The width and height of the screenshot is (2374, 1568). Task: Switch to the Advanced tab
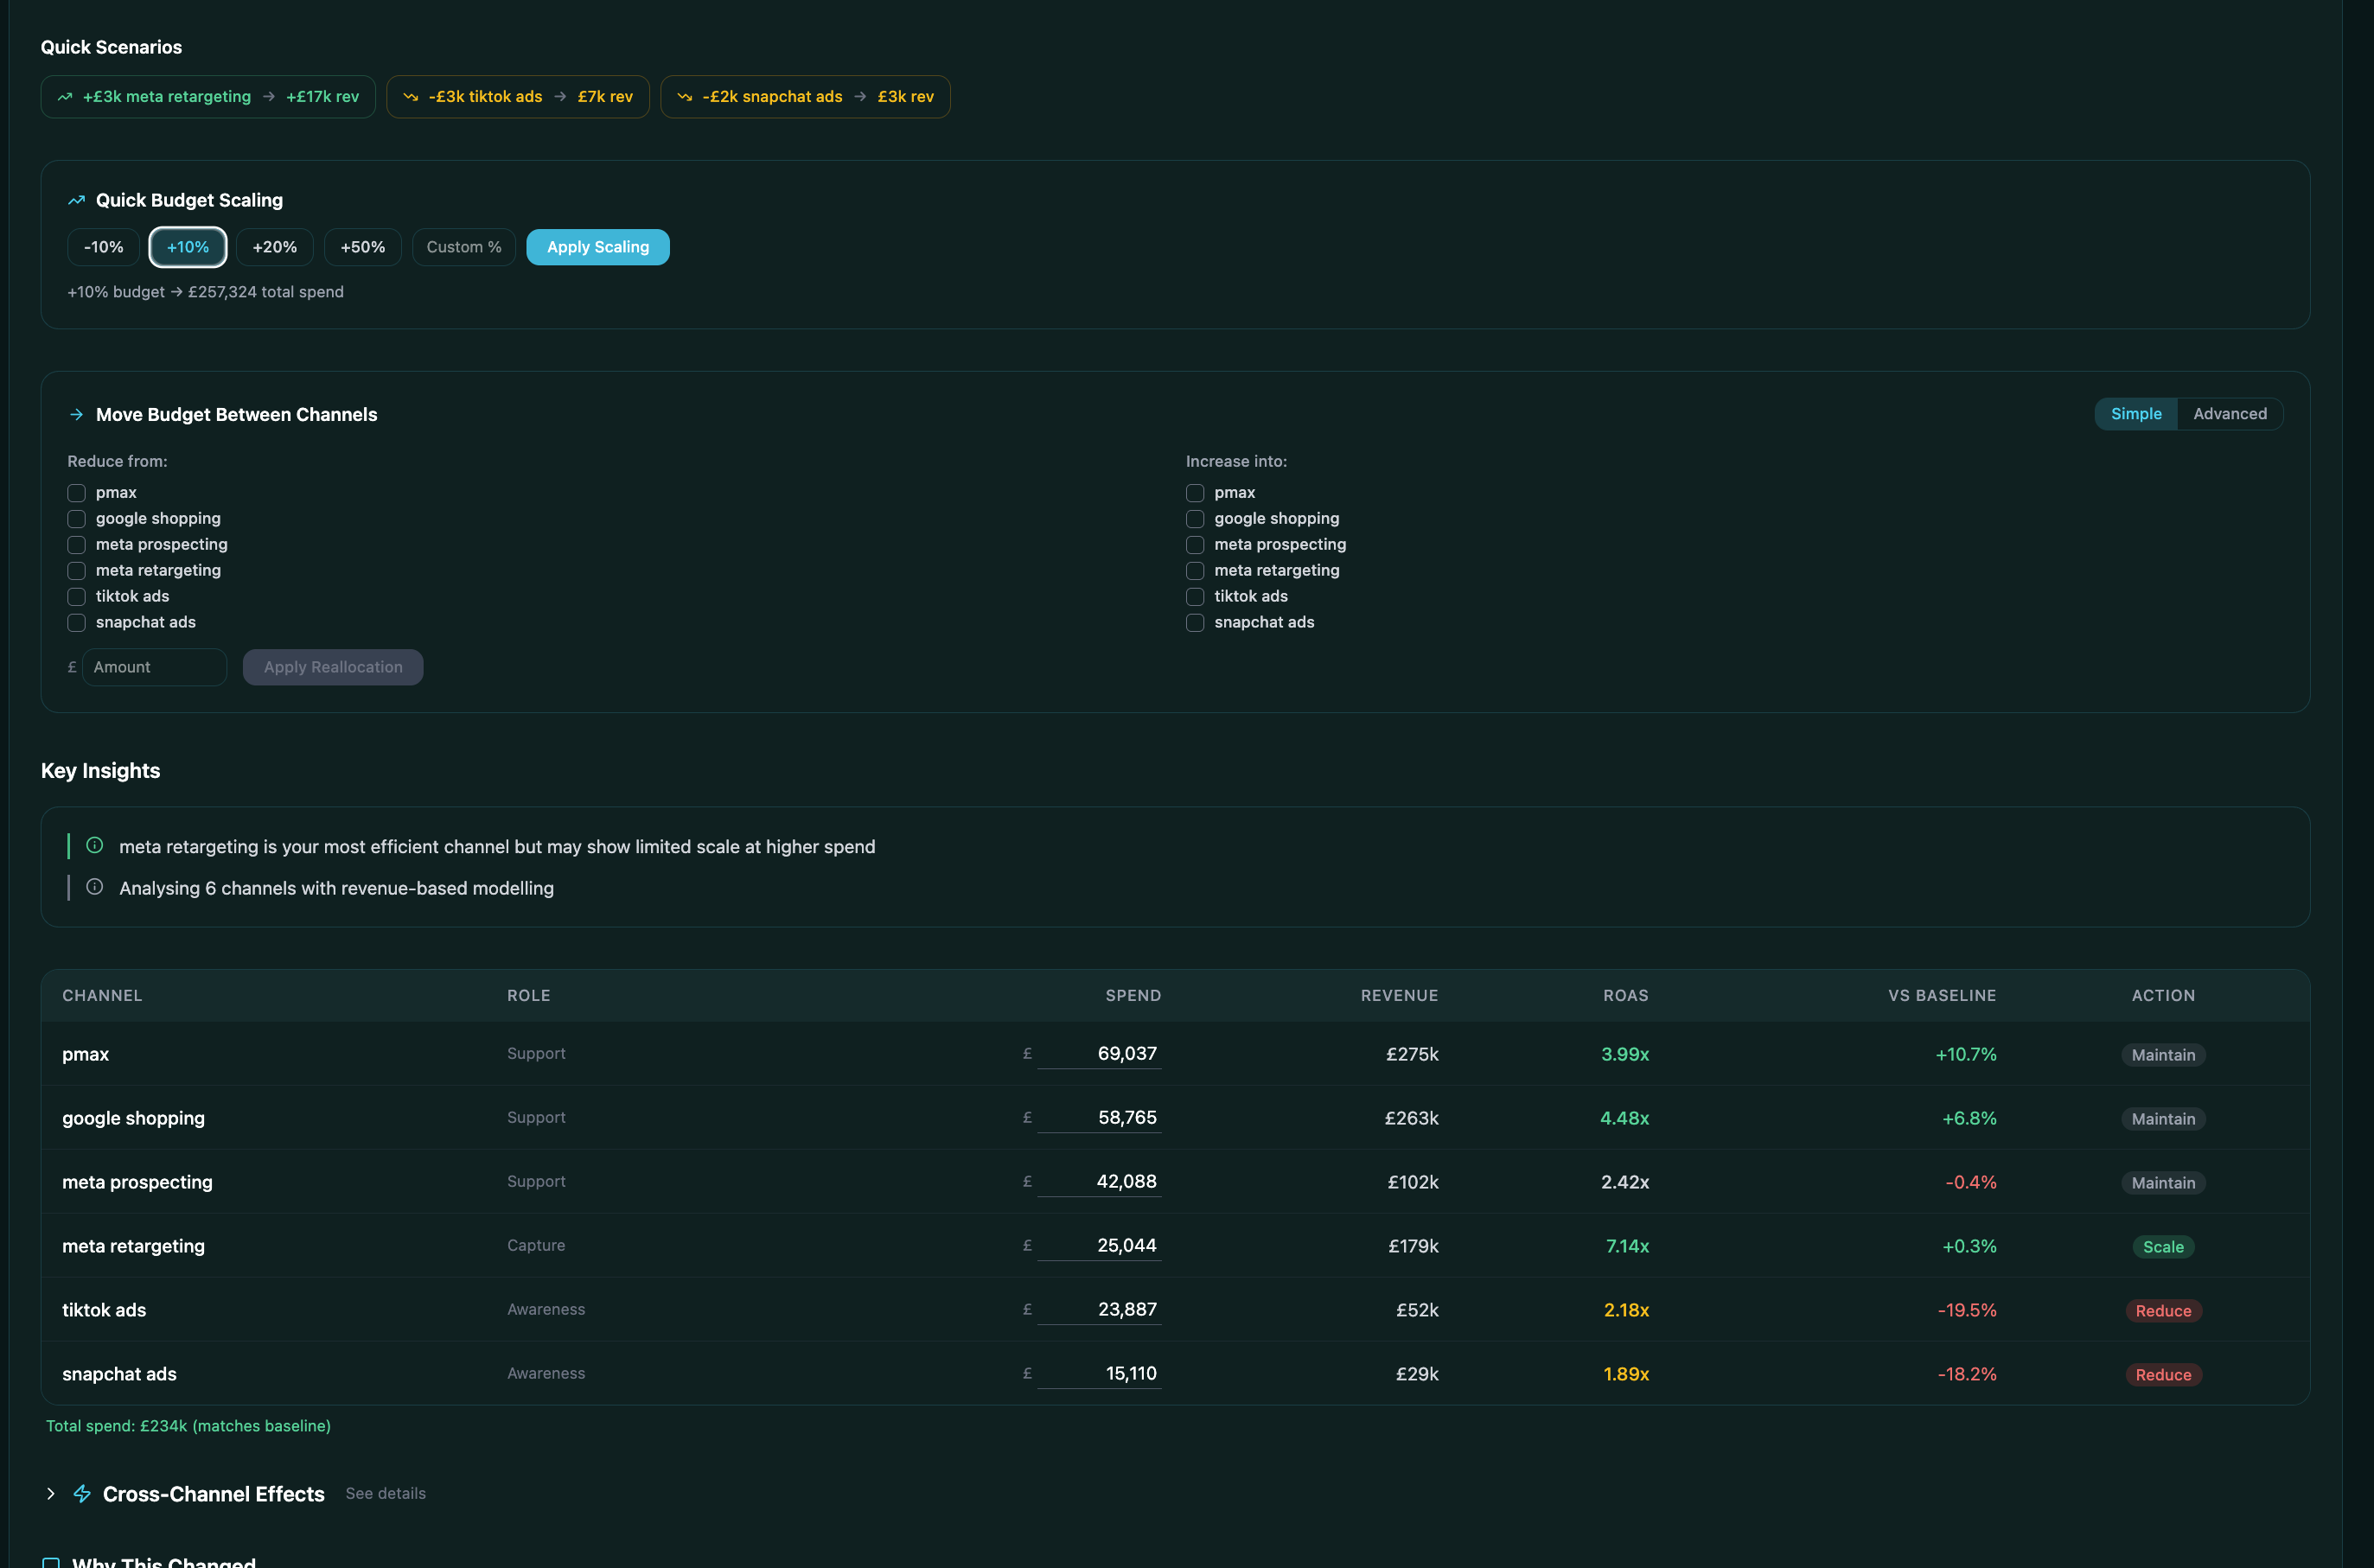point(2230,413)
